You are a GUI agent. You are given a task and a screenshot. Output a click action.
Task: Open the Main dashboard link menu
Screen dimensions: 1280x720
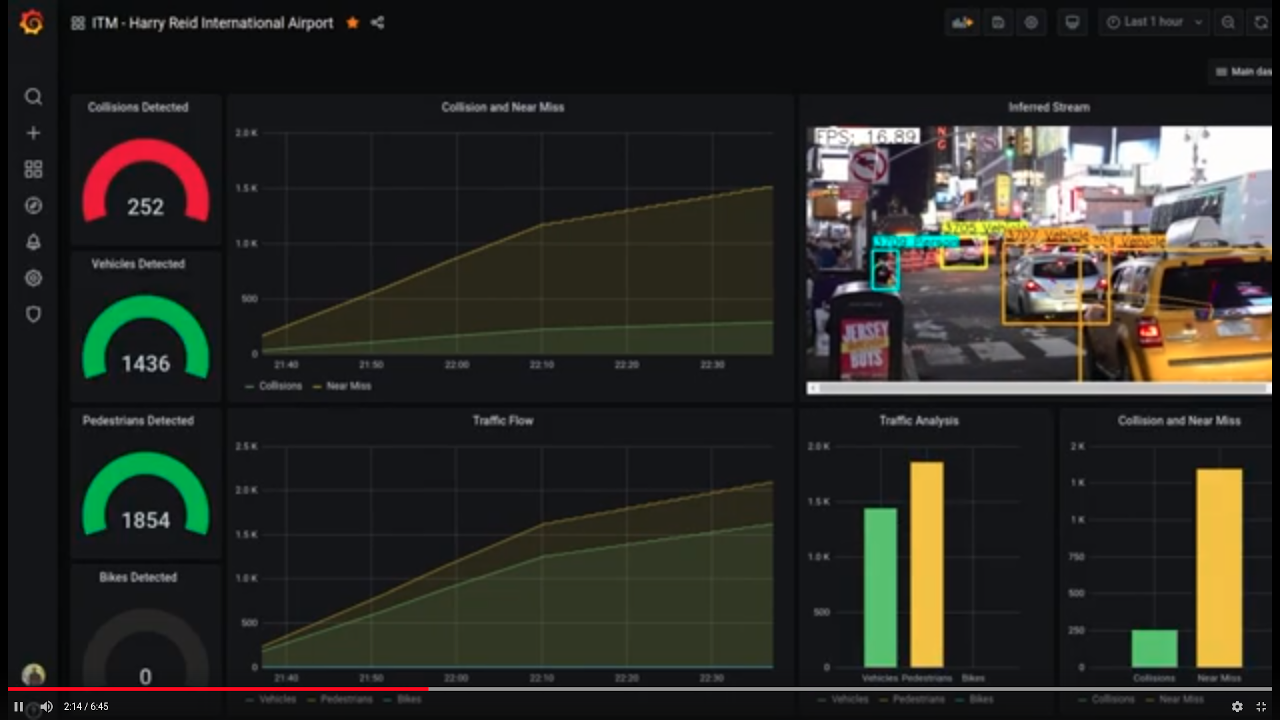[x=1245, y=72]
